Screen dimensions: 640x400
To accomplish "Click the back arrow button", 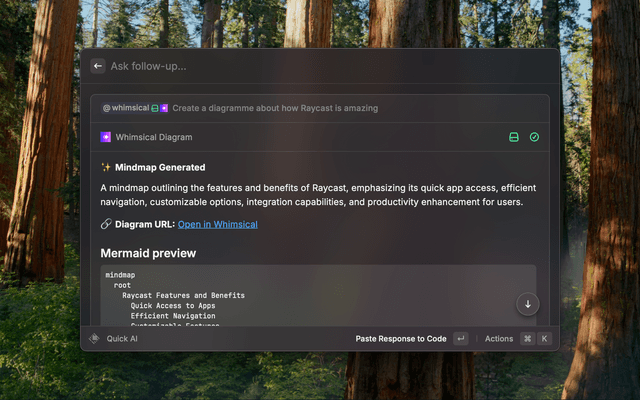I will click(x=98, y=66).
